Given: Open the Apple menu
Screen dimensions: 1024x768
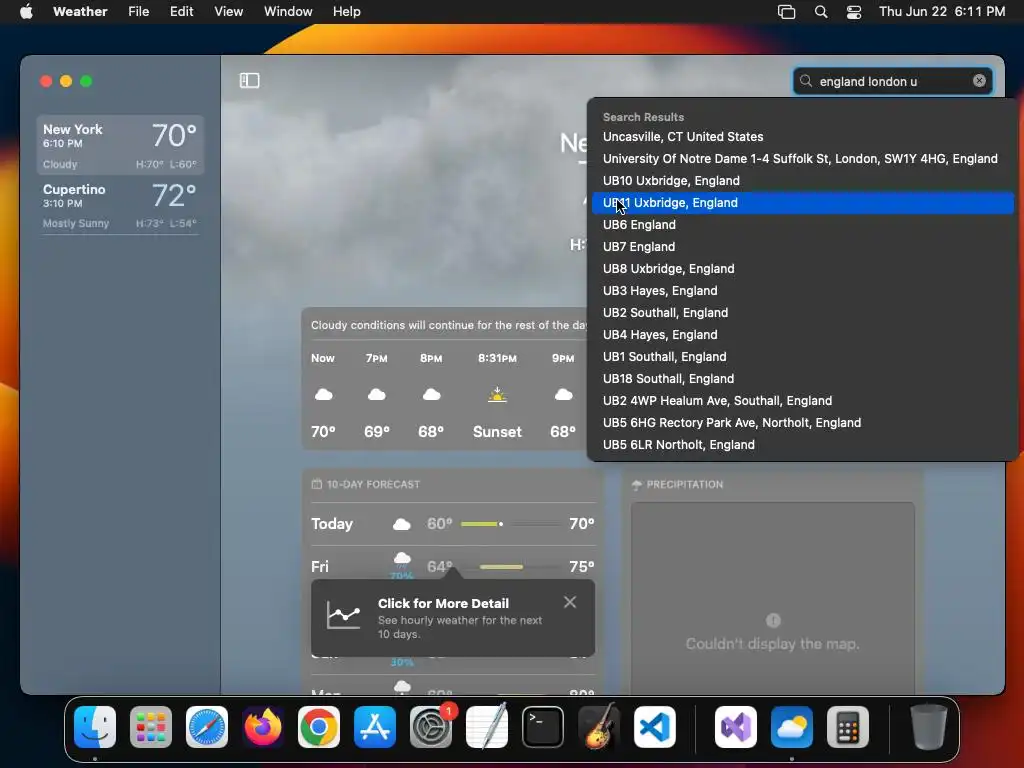Looking at the screenshot, I should (x=26, y=12).
